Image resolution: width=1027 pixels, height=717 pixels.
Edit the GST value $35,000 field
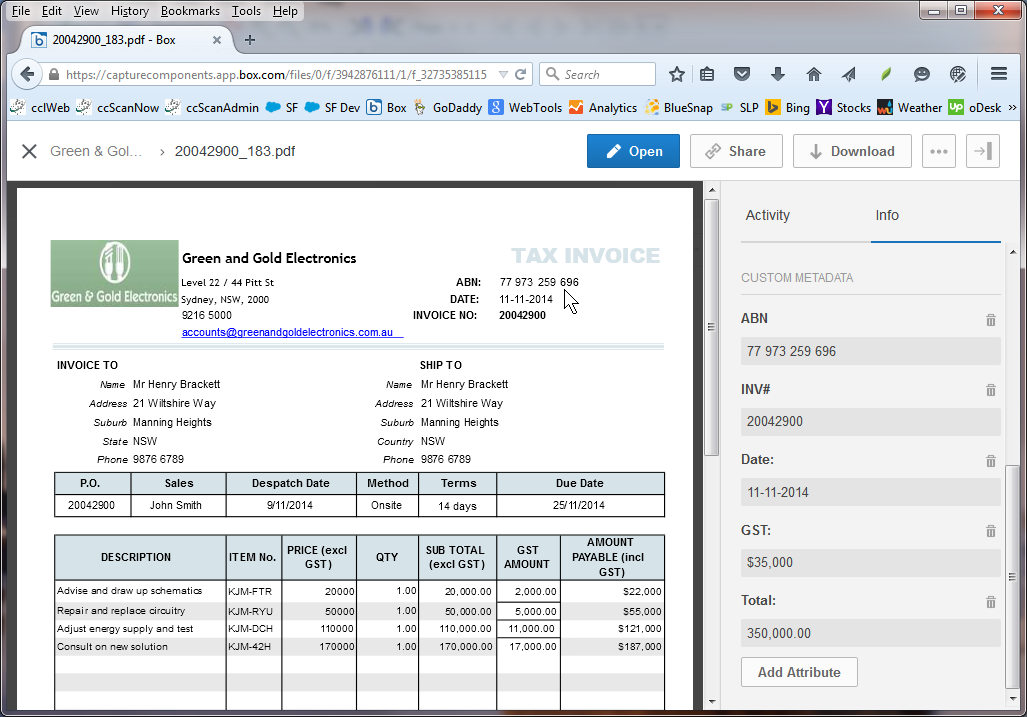tap(870, 562)
